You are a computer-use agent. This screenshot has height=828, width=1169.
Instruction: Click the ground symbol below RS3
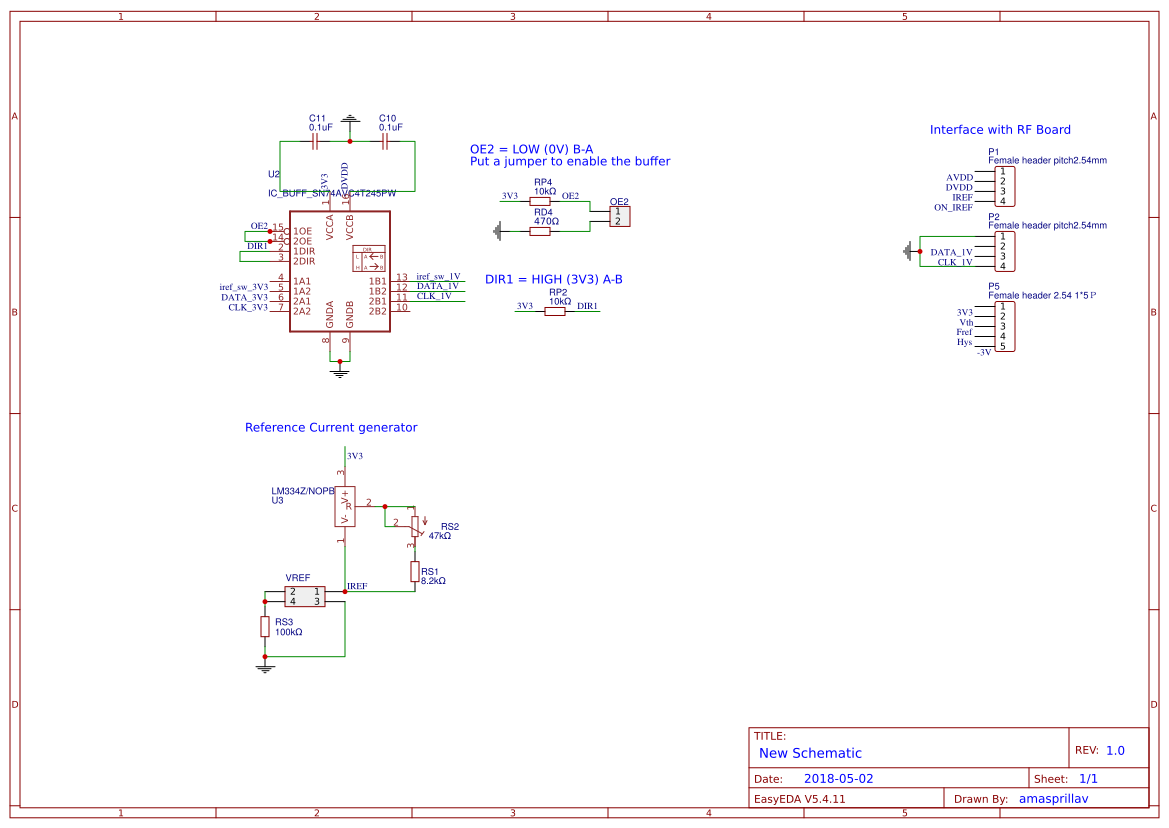(265, 668)
